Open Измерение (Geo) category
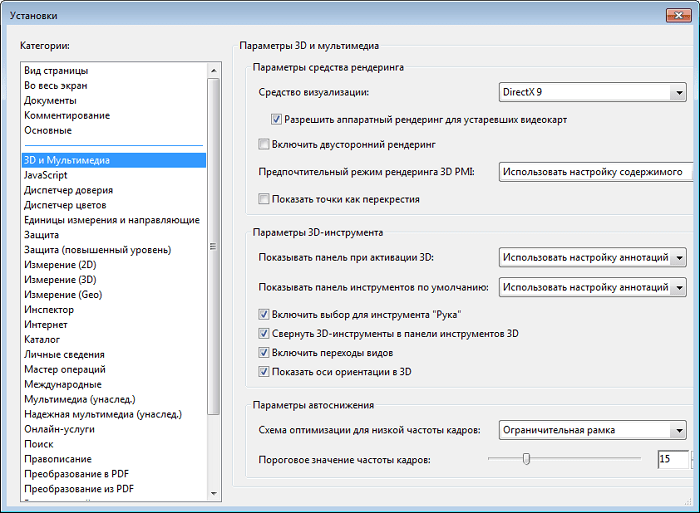This screenshot has width=700, height=513. [x=114, y=295]
